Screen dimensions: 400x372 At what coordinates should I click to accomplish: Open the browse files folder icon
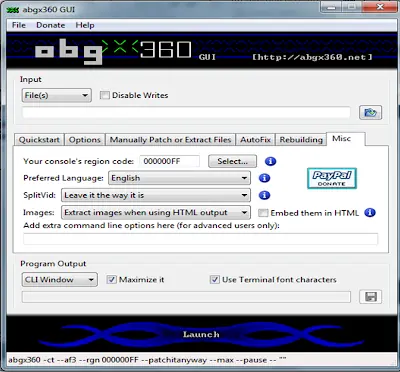pos(370,113)
